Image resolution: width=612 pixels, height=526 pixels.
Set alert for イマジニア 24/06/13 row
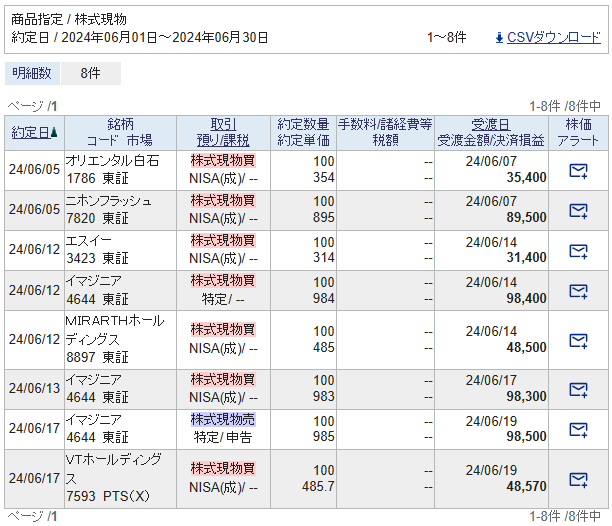pyautogui.click(x=578, y=390)
